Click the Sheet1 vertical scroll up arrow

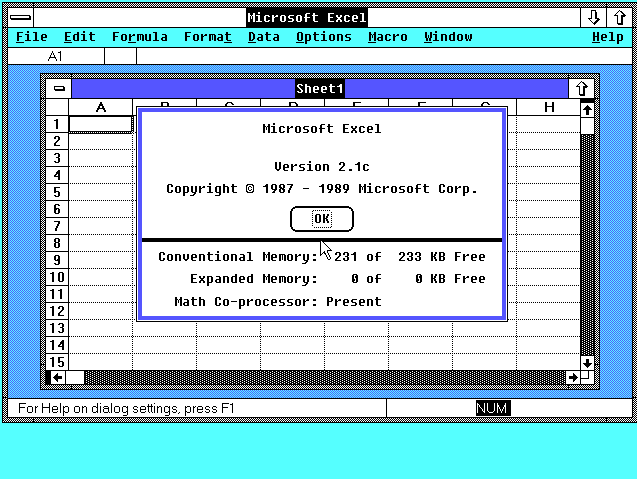[x=587, y=110]
